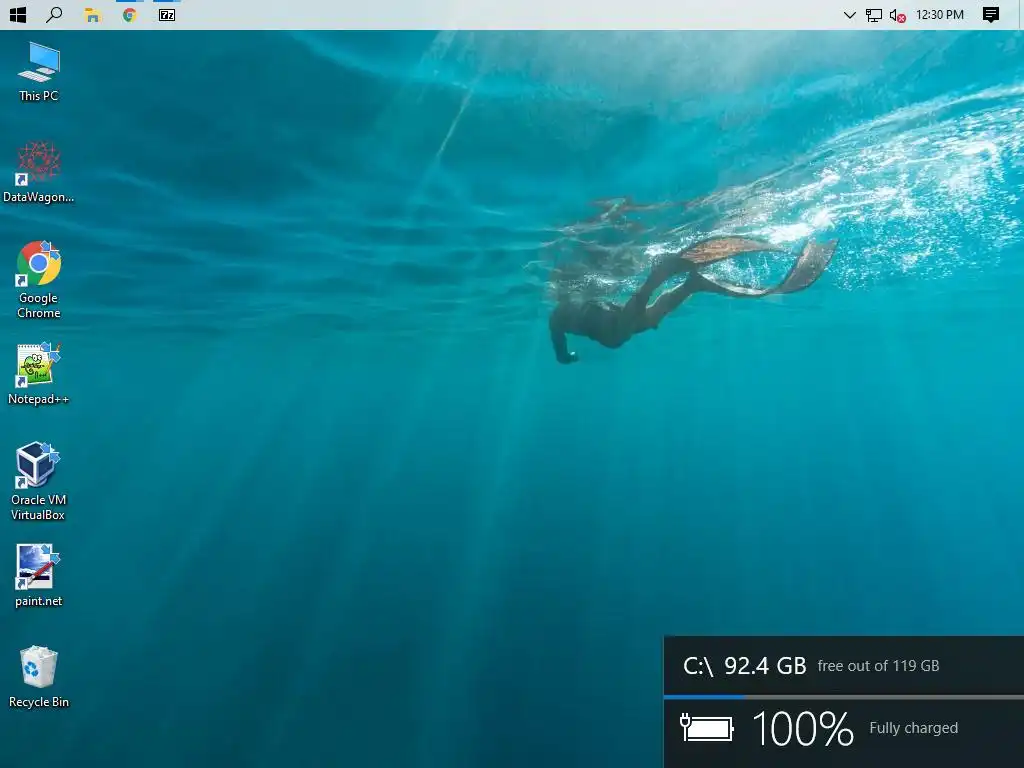
Task: Open File Explorer from the taskbar
Action: tap(93, 15)
